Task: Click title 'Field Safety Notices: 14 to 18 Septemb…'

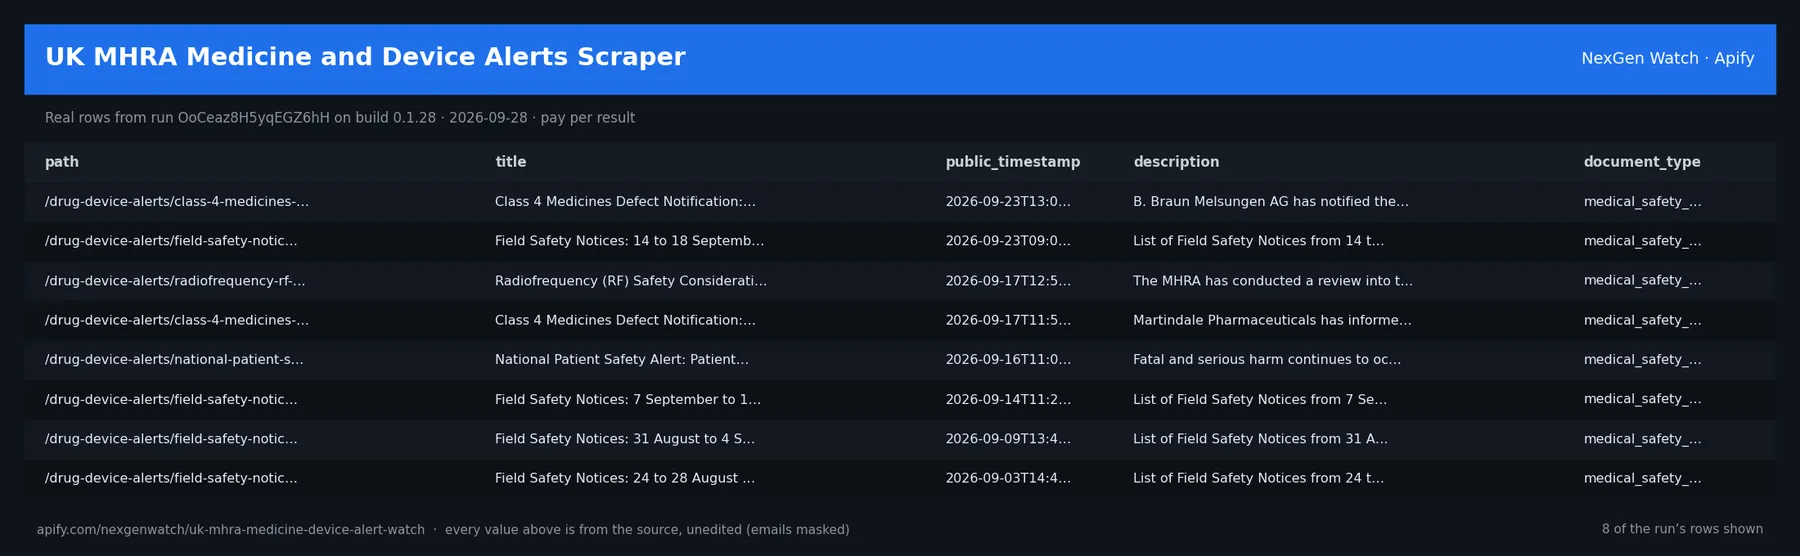Action: [629, 241]
